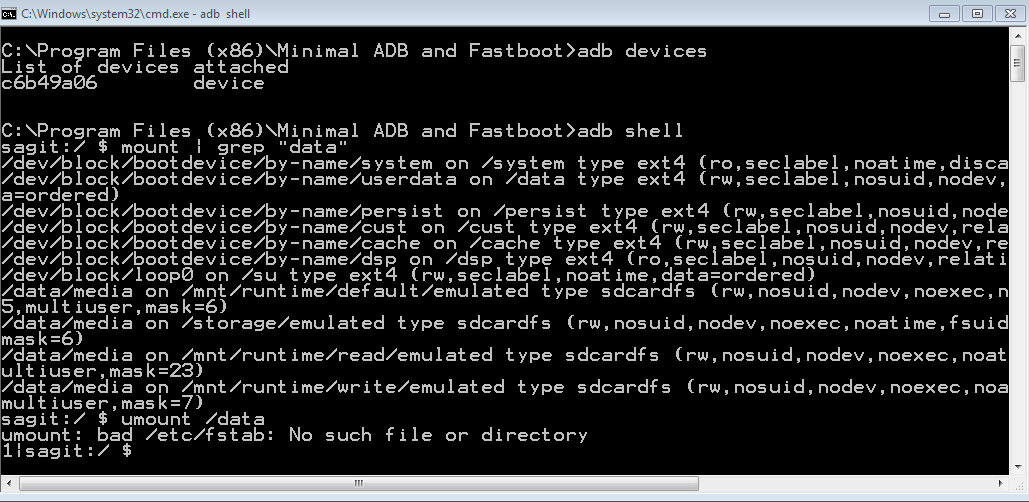Viewport: 1029px width, 502px height.
Task: Click the device serial c6b49a06
Action: click(x=49, y=83)
